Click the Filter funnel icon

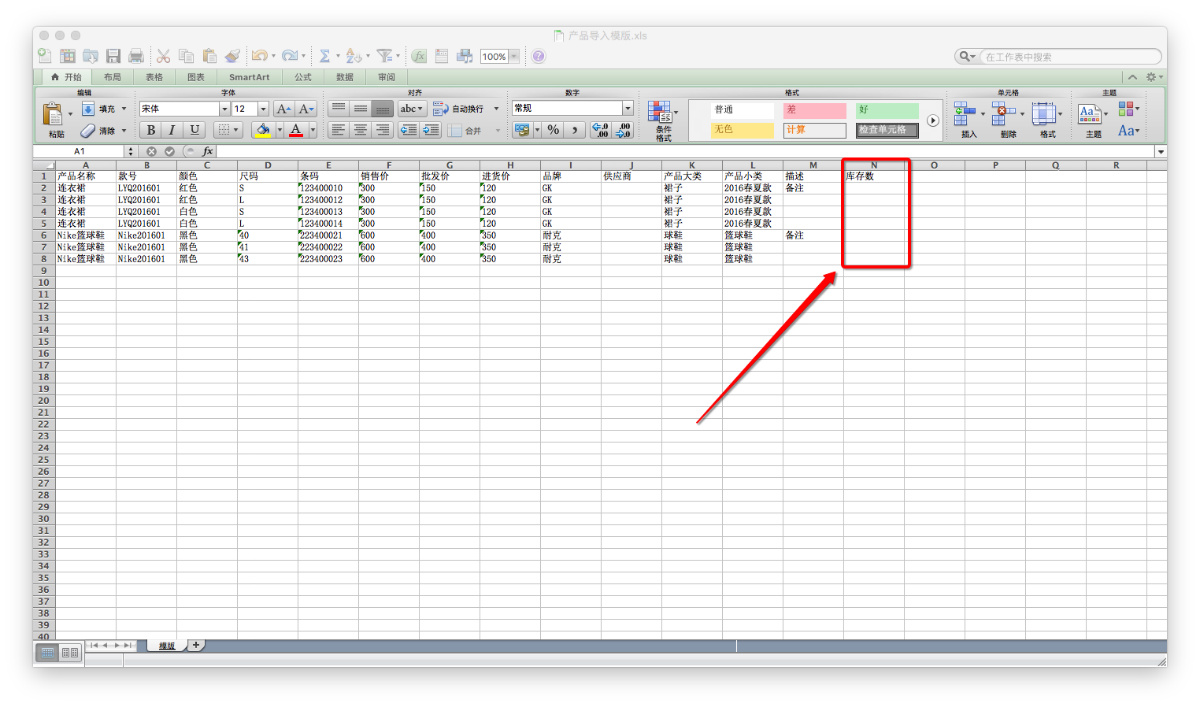click(384, 57)
